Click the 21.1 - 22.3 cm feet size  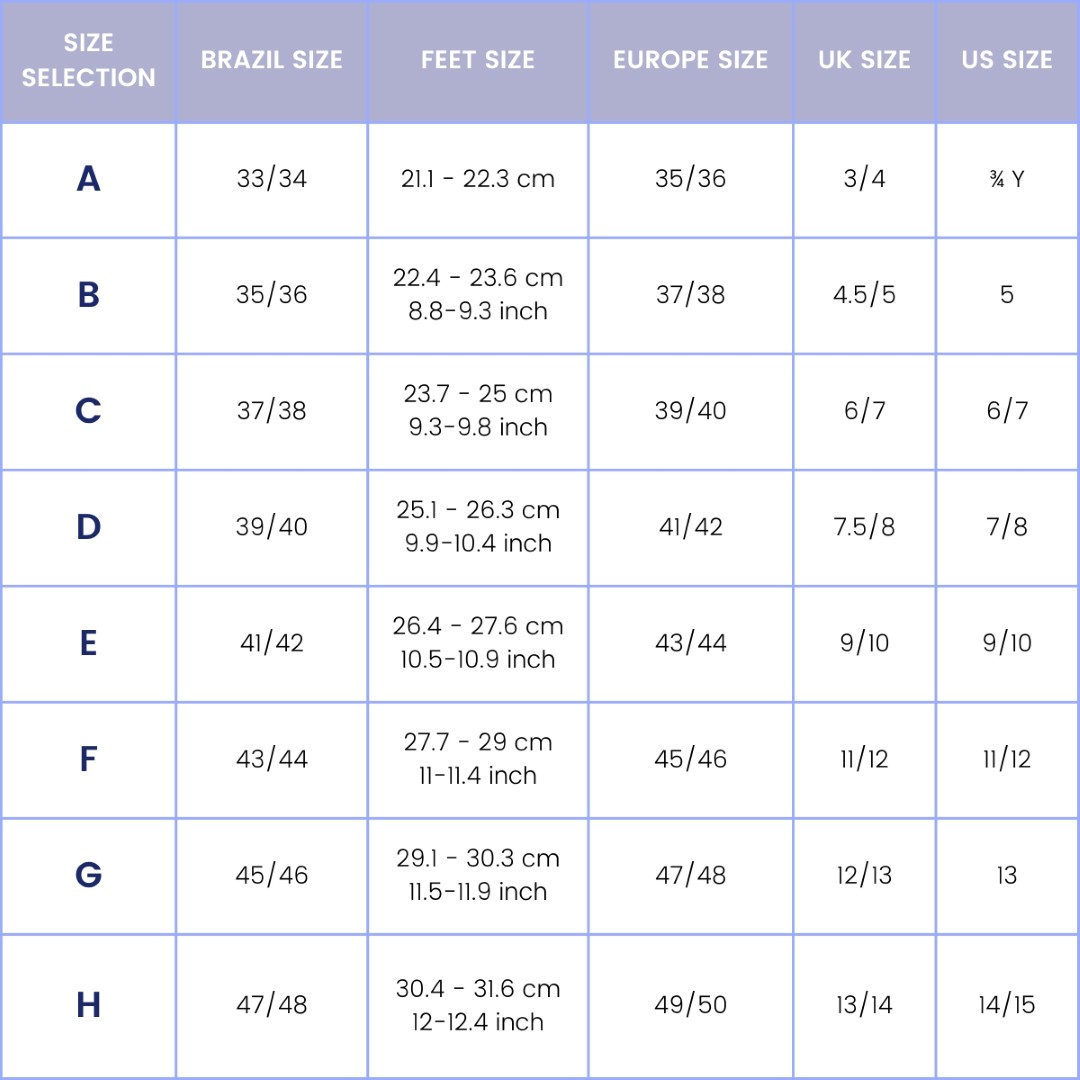click(x=478, y=179)
